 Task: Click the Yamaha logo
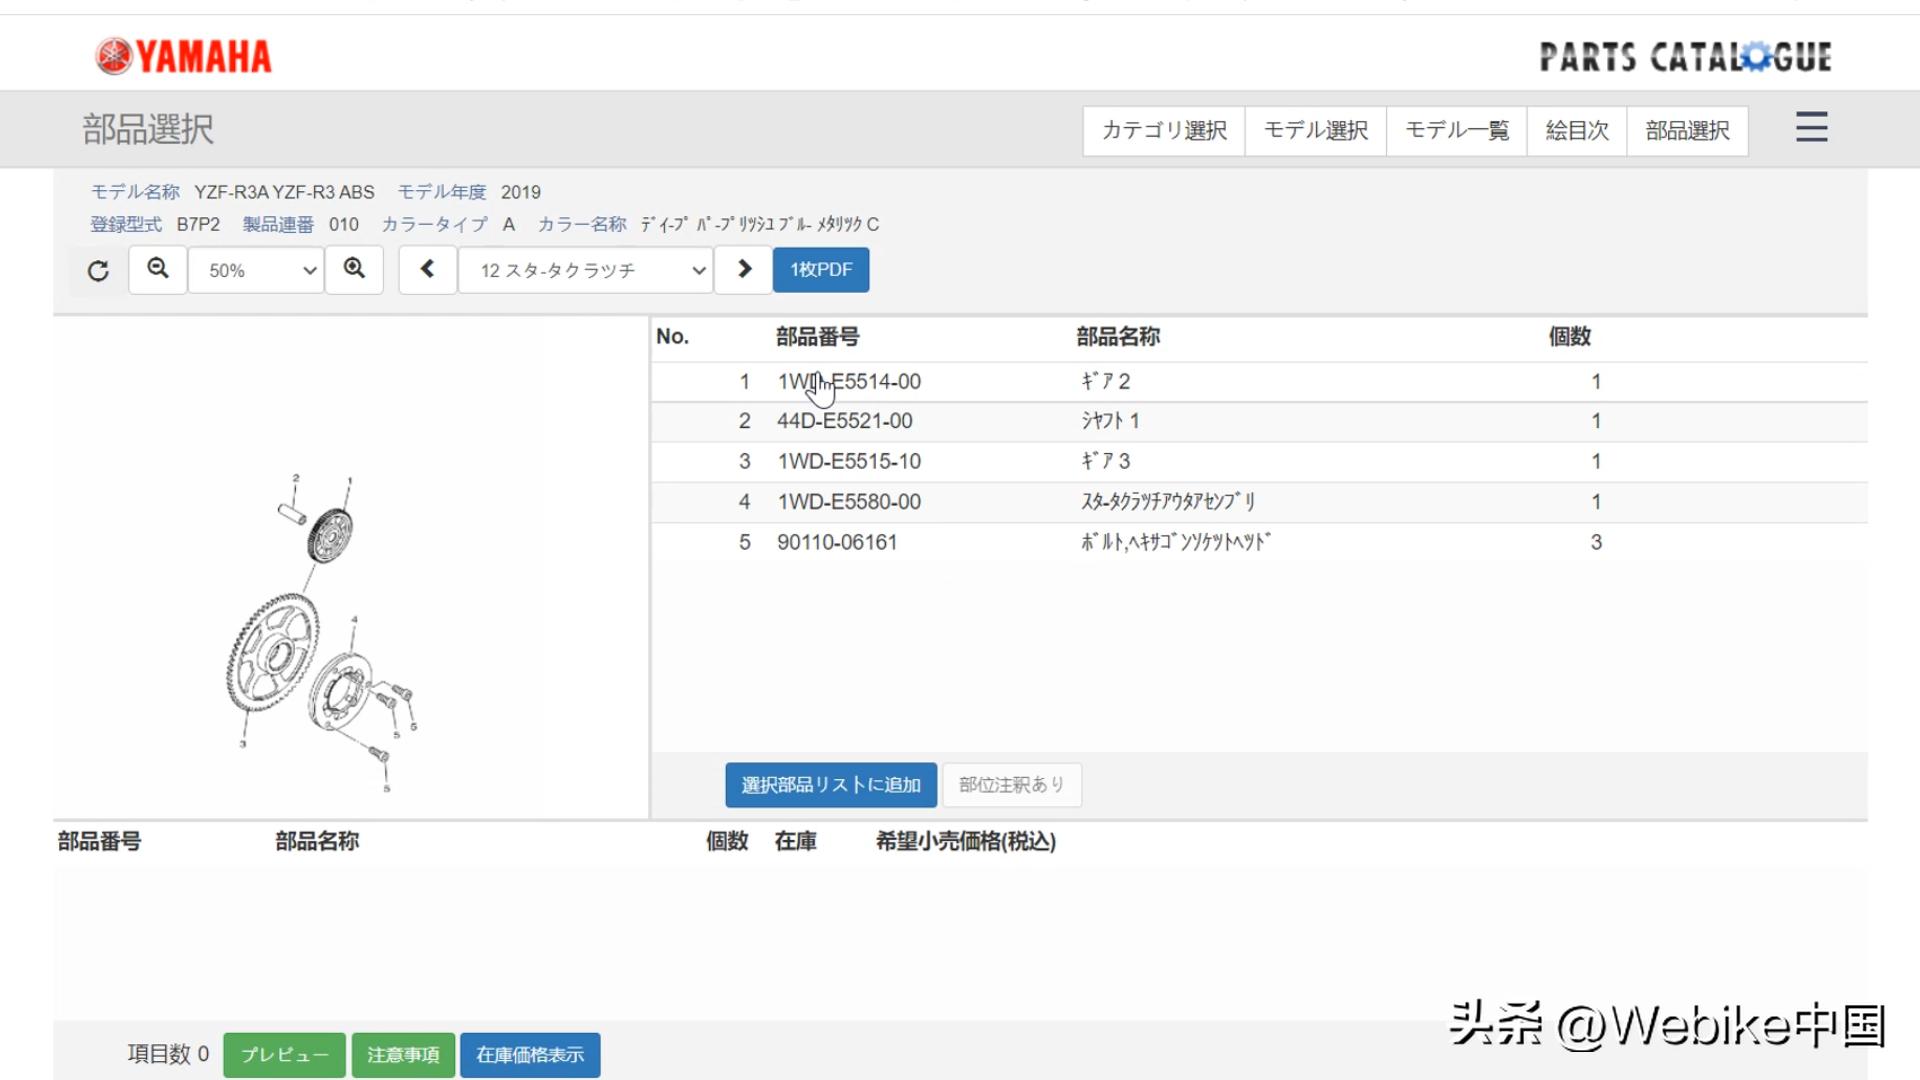183,56
